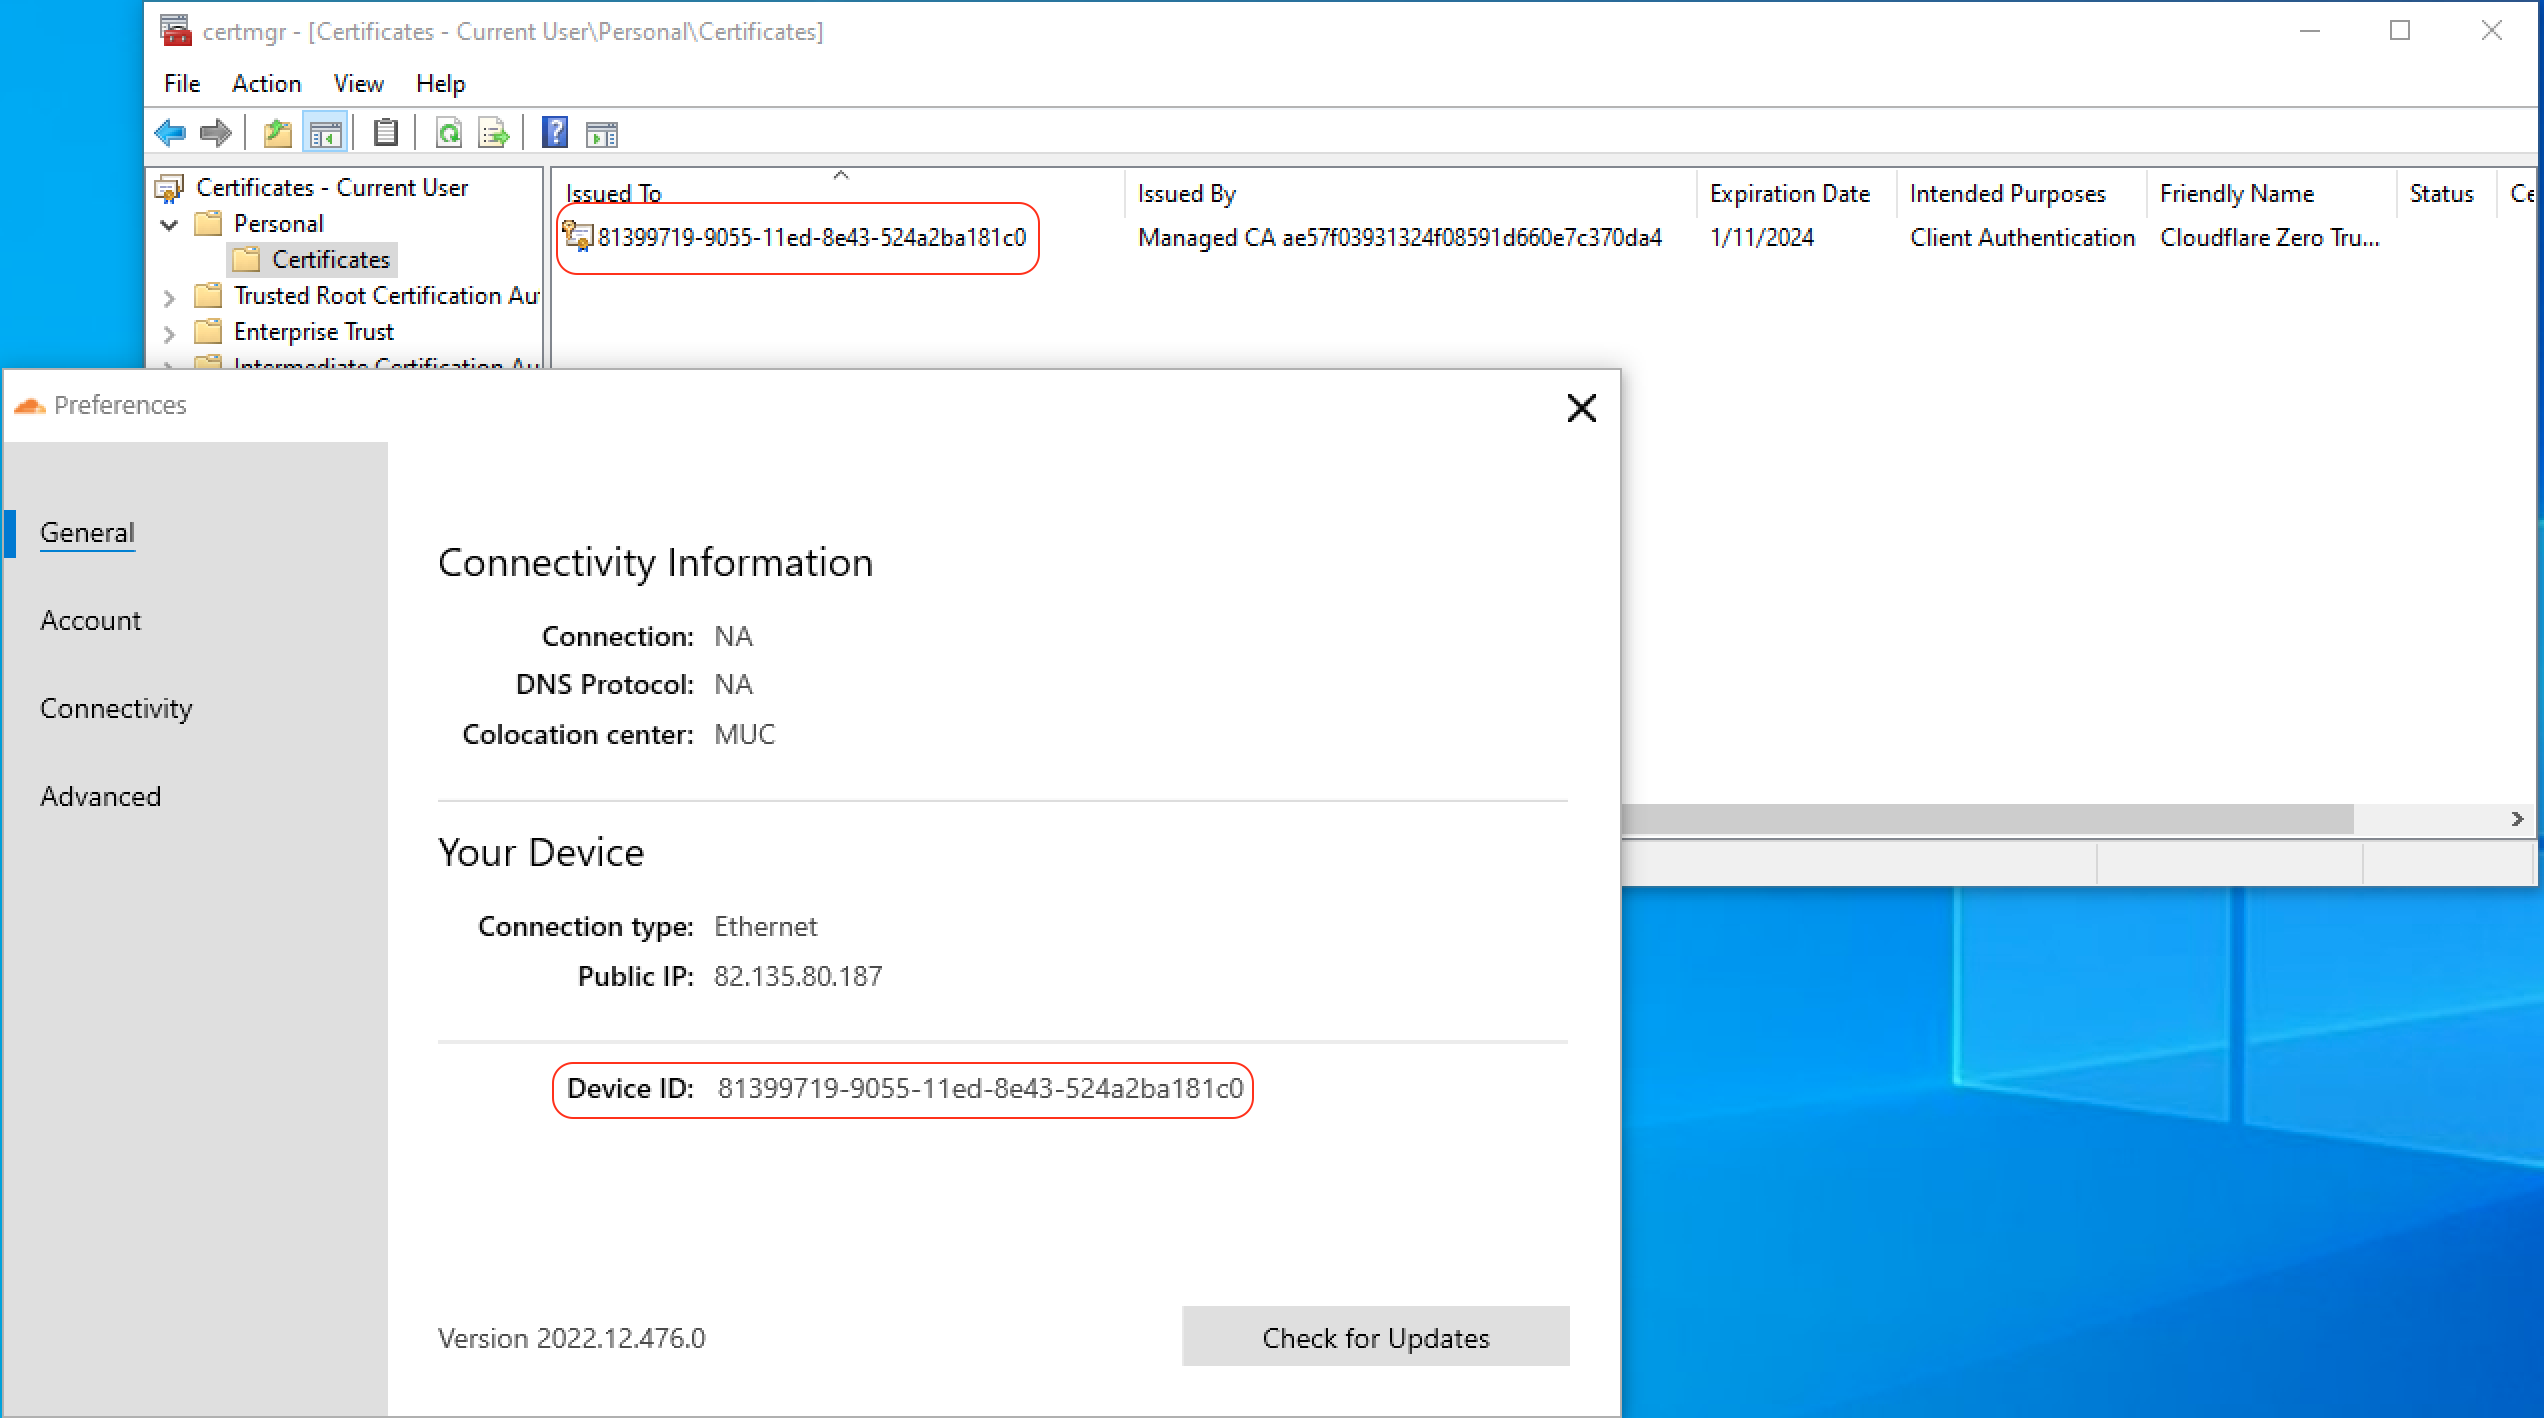Toggle the Show/Hide Action Pane toolbar button
The width and height of the screenshot is (2544, 1418).
point(602,132)
